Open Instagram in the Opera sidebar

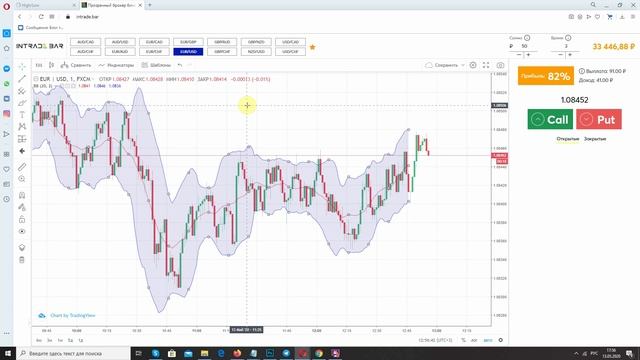(x=7, y=114)
